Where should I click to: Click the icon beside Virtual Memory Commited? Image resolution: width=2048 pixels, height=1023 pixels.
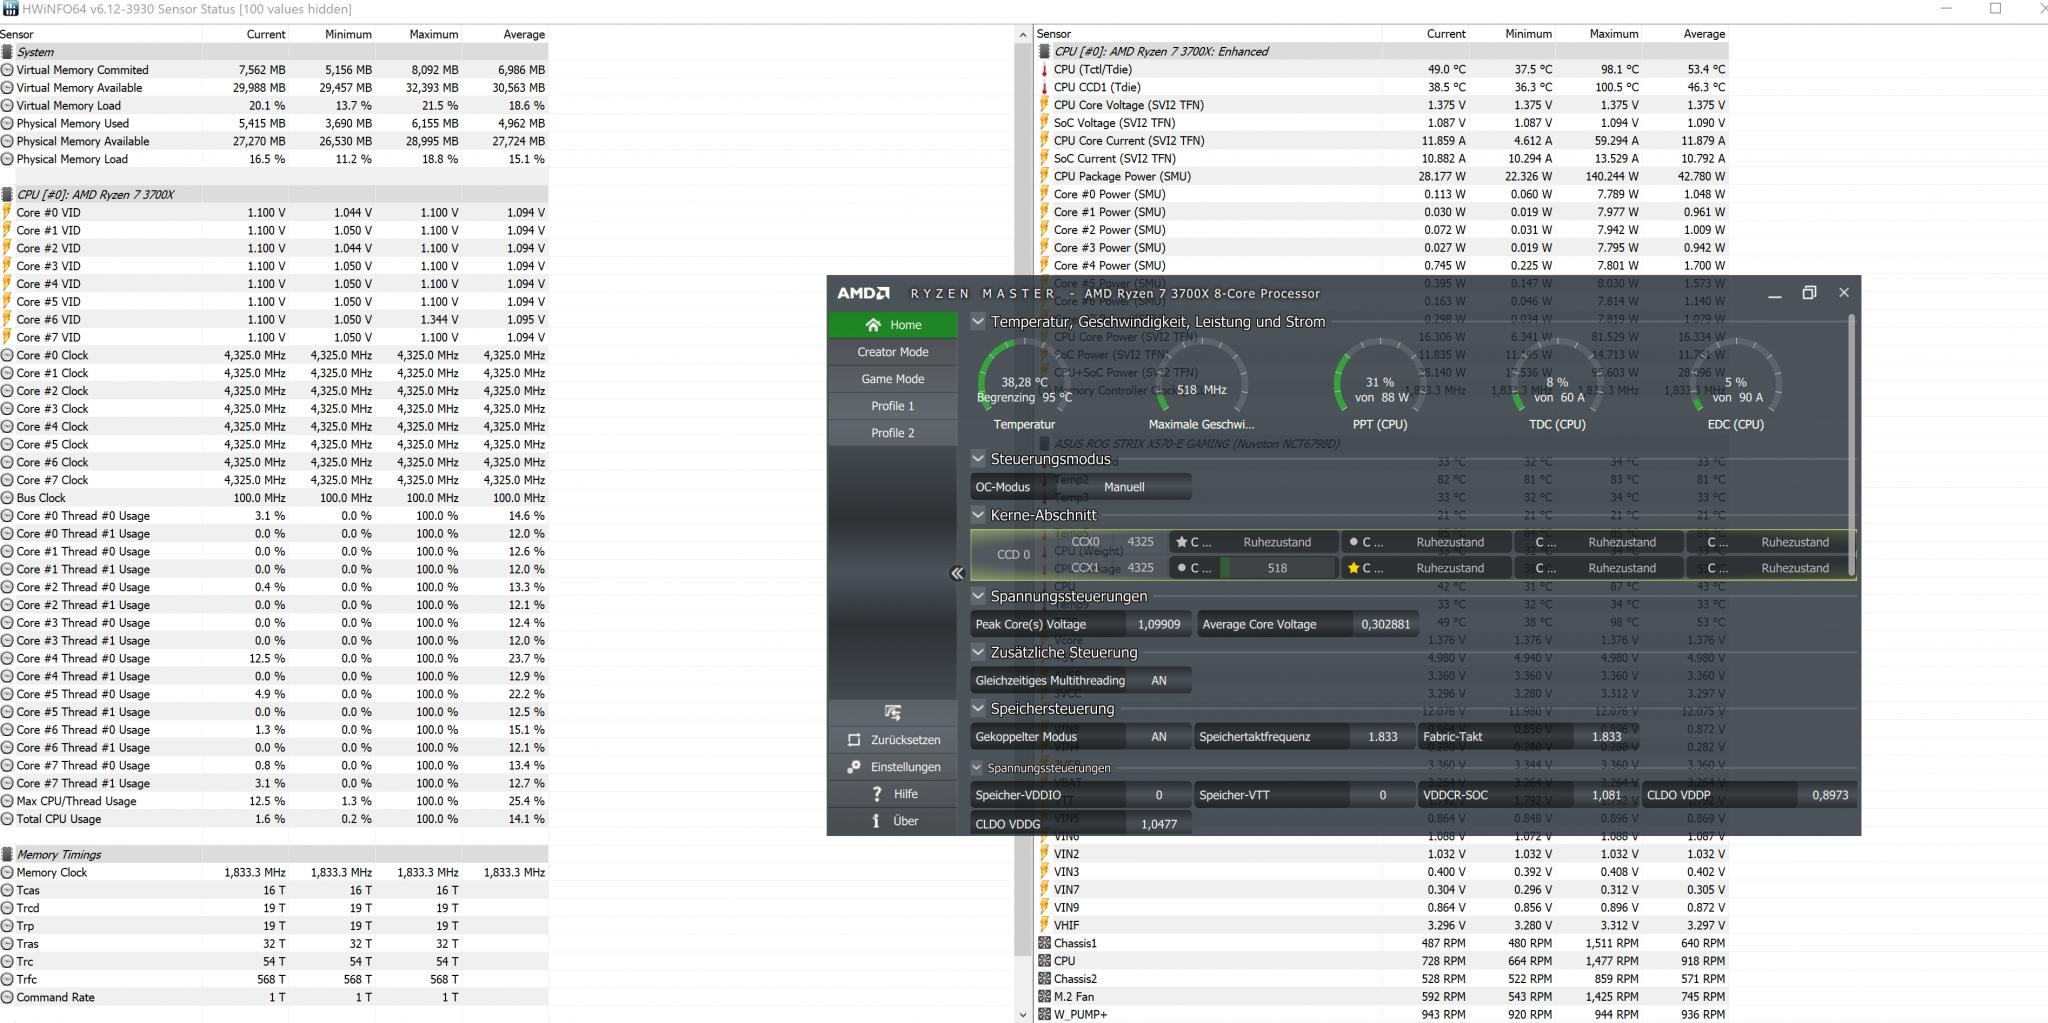7,70
